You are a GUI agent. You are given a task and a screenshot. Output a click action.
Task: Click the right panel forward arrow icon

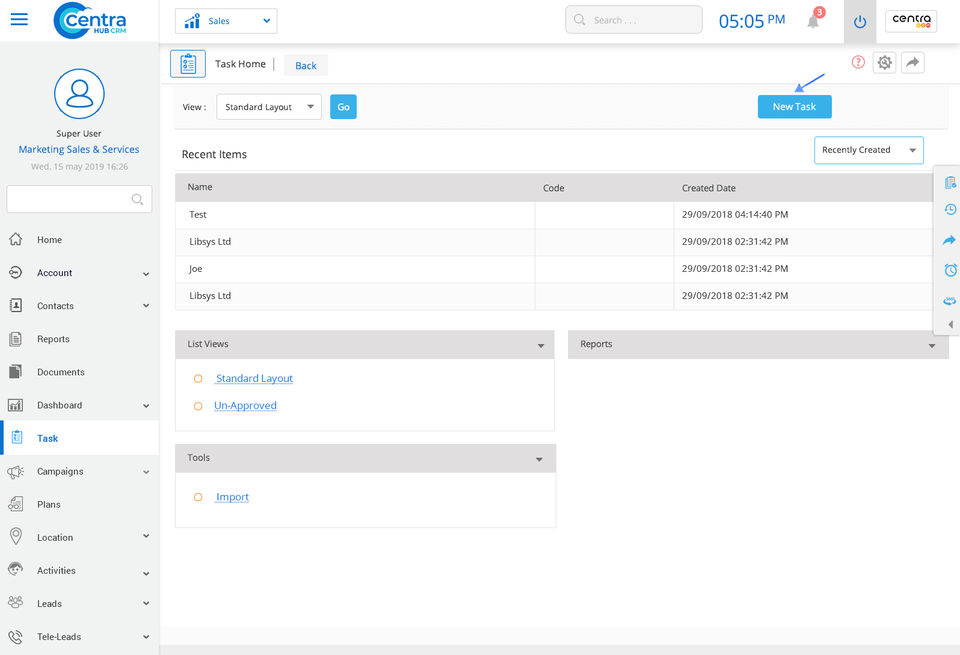[x=949, y=240]
